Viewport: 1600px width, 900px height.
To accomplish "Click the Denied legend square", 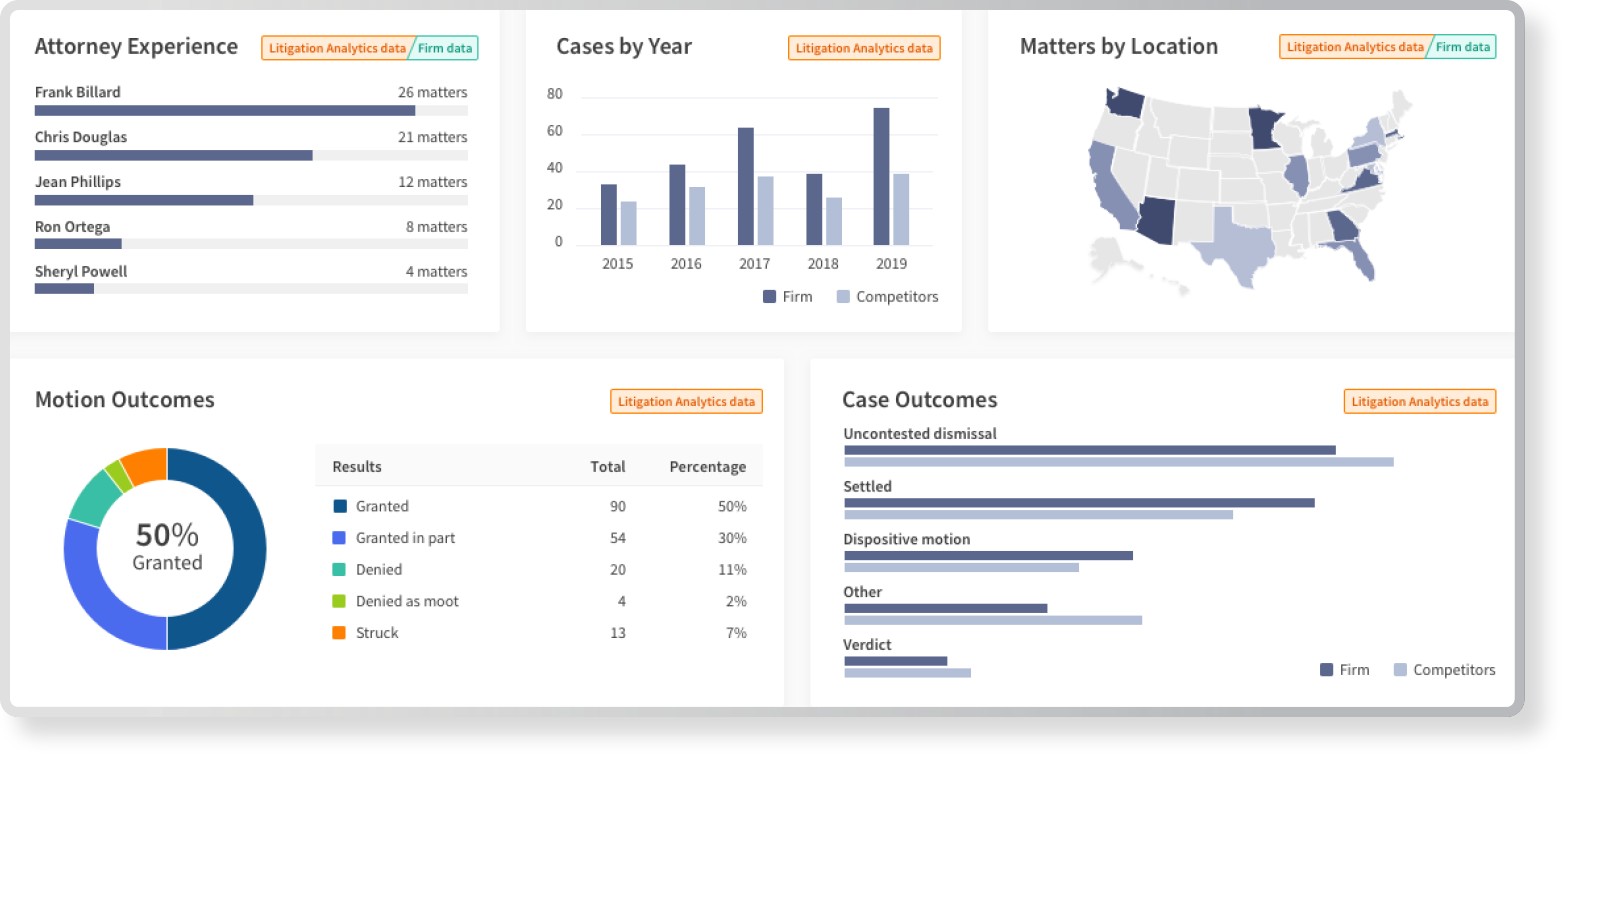I will [x=339, y=570].
